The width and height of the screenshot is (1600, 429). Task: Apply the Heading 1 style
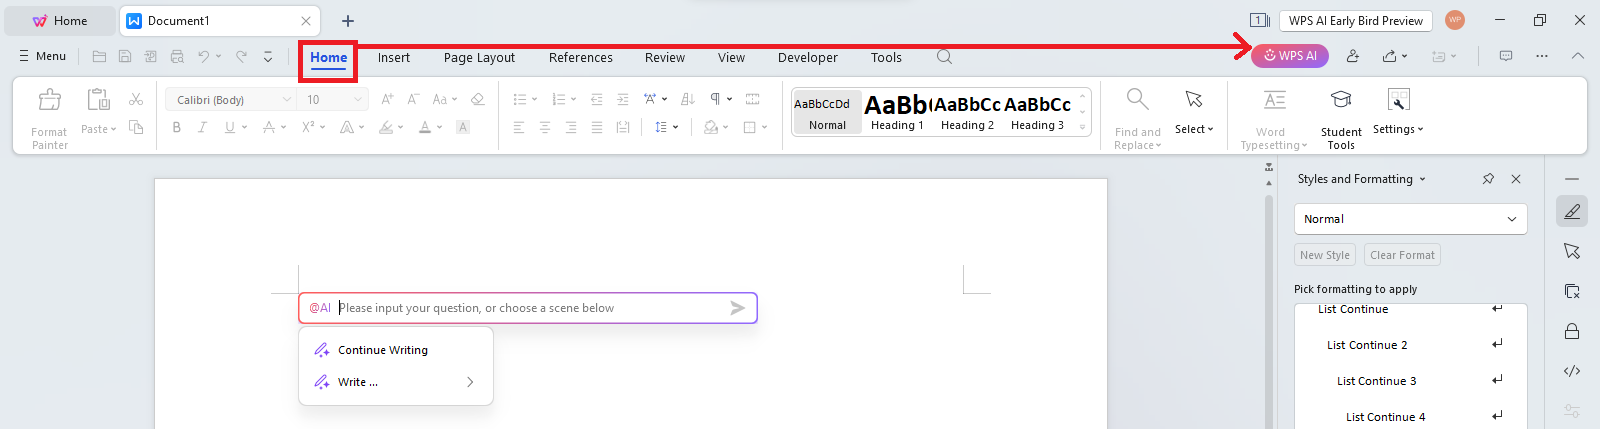point(897,111)
